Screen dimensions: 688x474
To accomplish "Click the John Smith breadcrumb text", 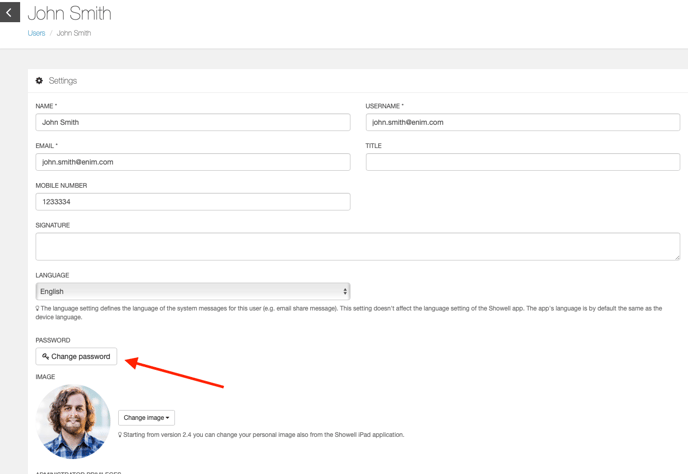I will tap(74, 33).
